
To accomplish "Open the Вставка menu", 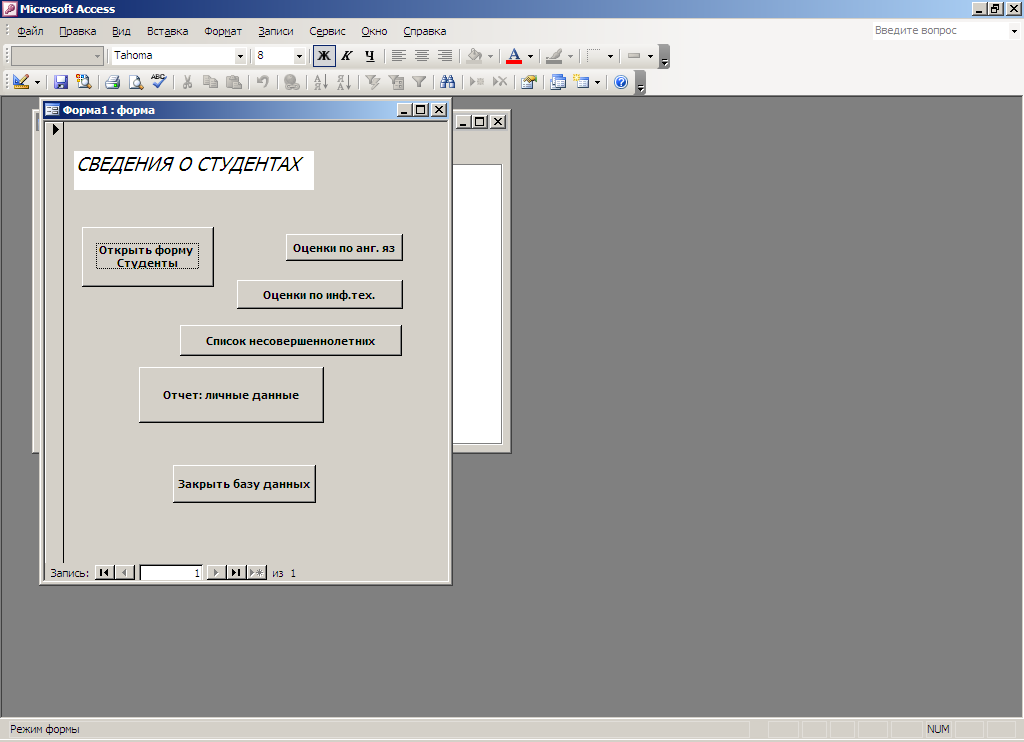I will tap(167, 31).
